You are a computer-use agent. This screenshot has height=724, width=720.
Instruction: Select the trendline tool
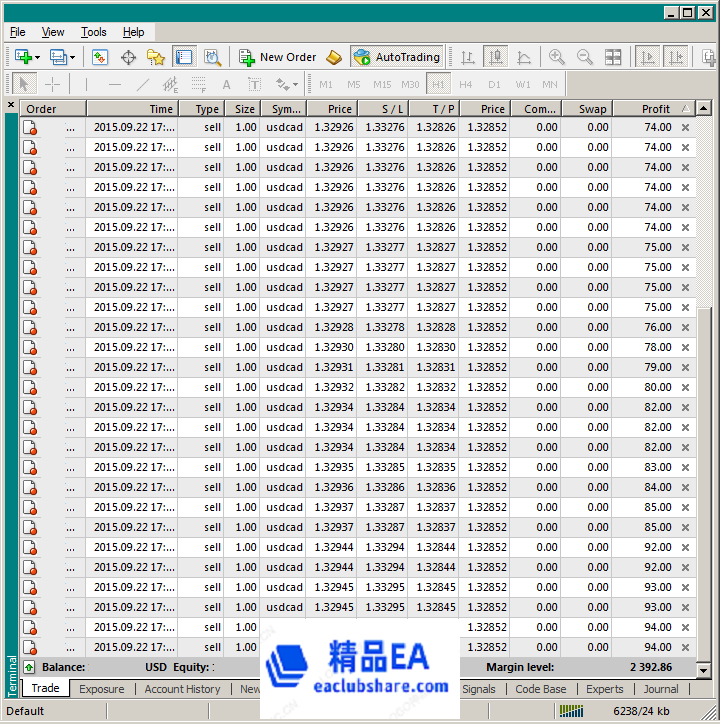[x=143, y=84]
